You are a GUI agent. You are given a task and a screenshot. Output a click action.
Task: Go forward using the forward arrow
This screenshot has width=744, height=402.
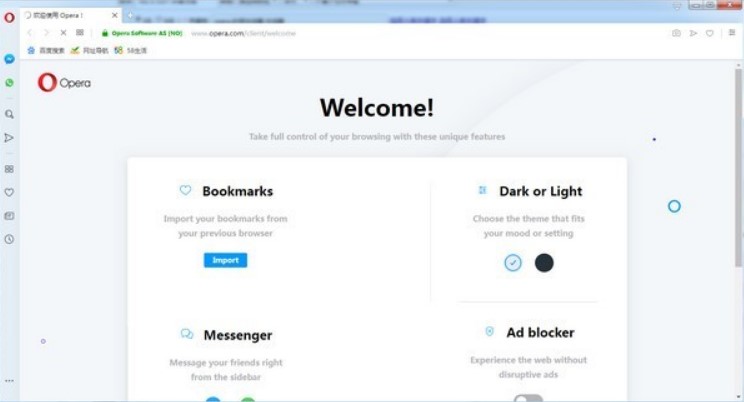(46, 33)
